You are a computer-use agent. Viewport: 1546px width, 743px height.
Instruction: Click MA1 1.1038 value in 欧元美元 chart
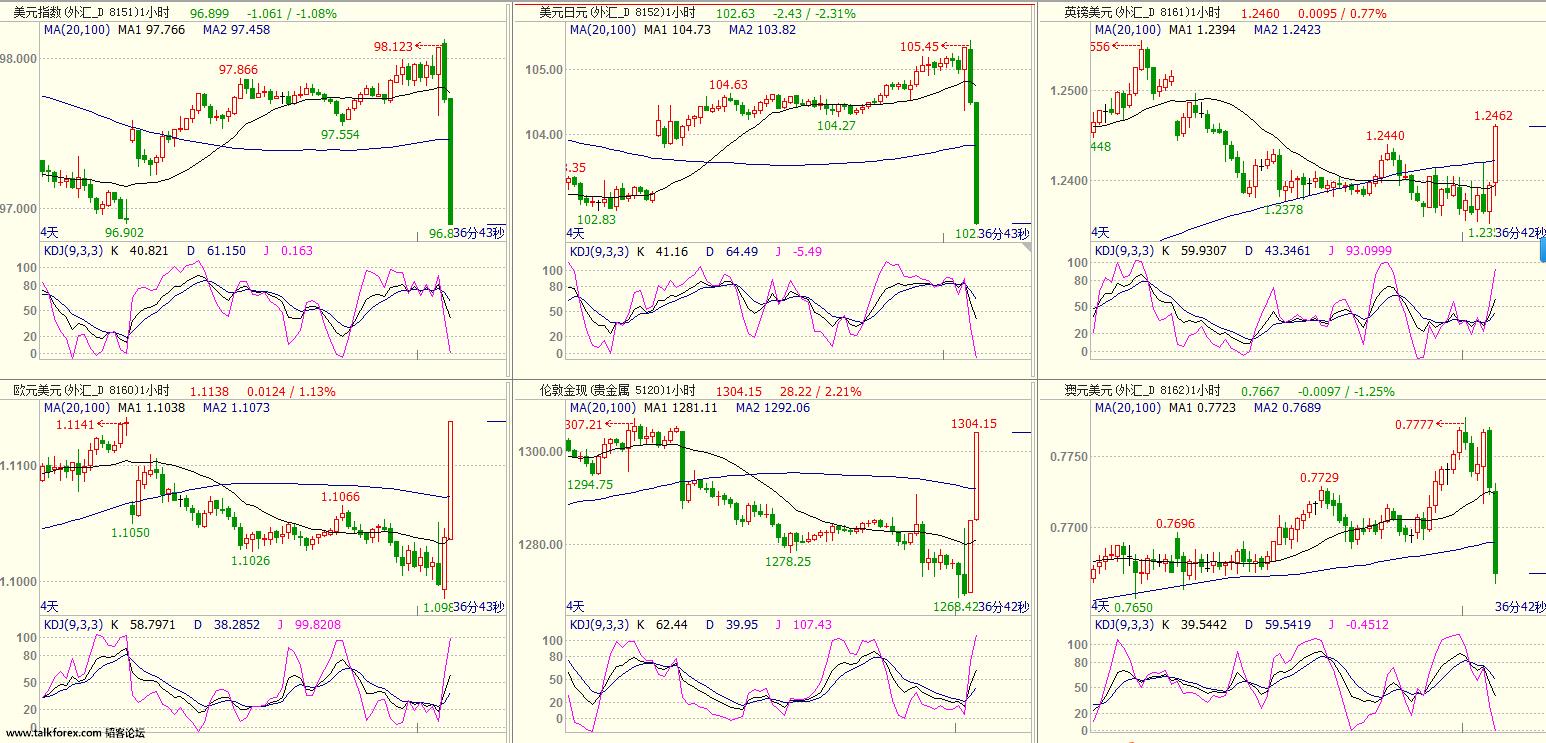(x=151, y=408)
